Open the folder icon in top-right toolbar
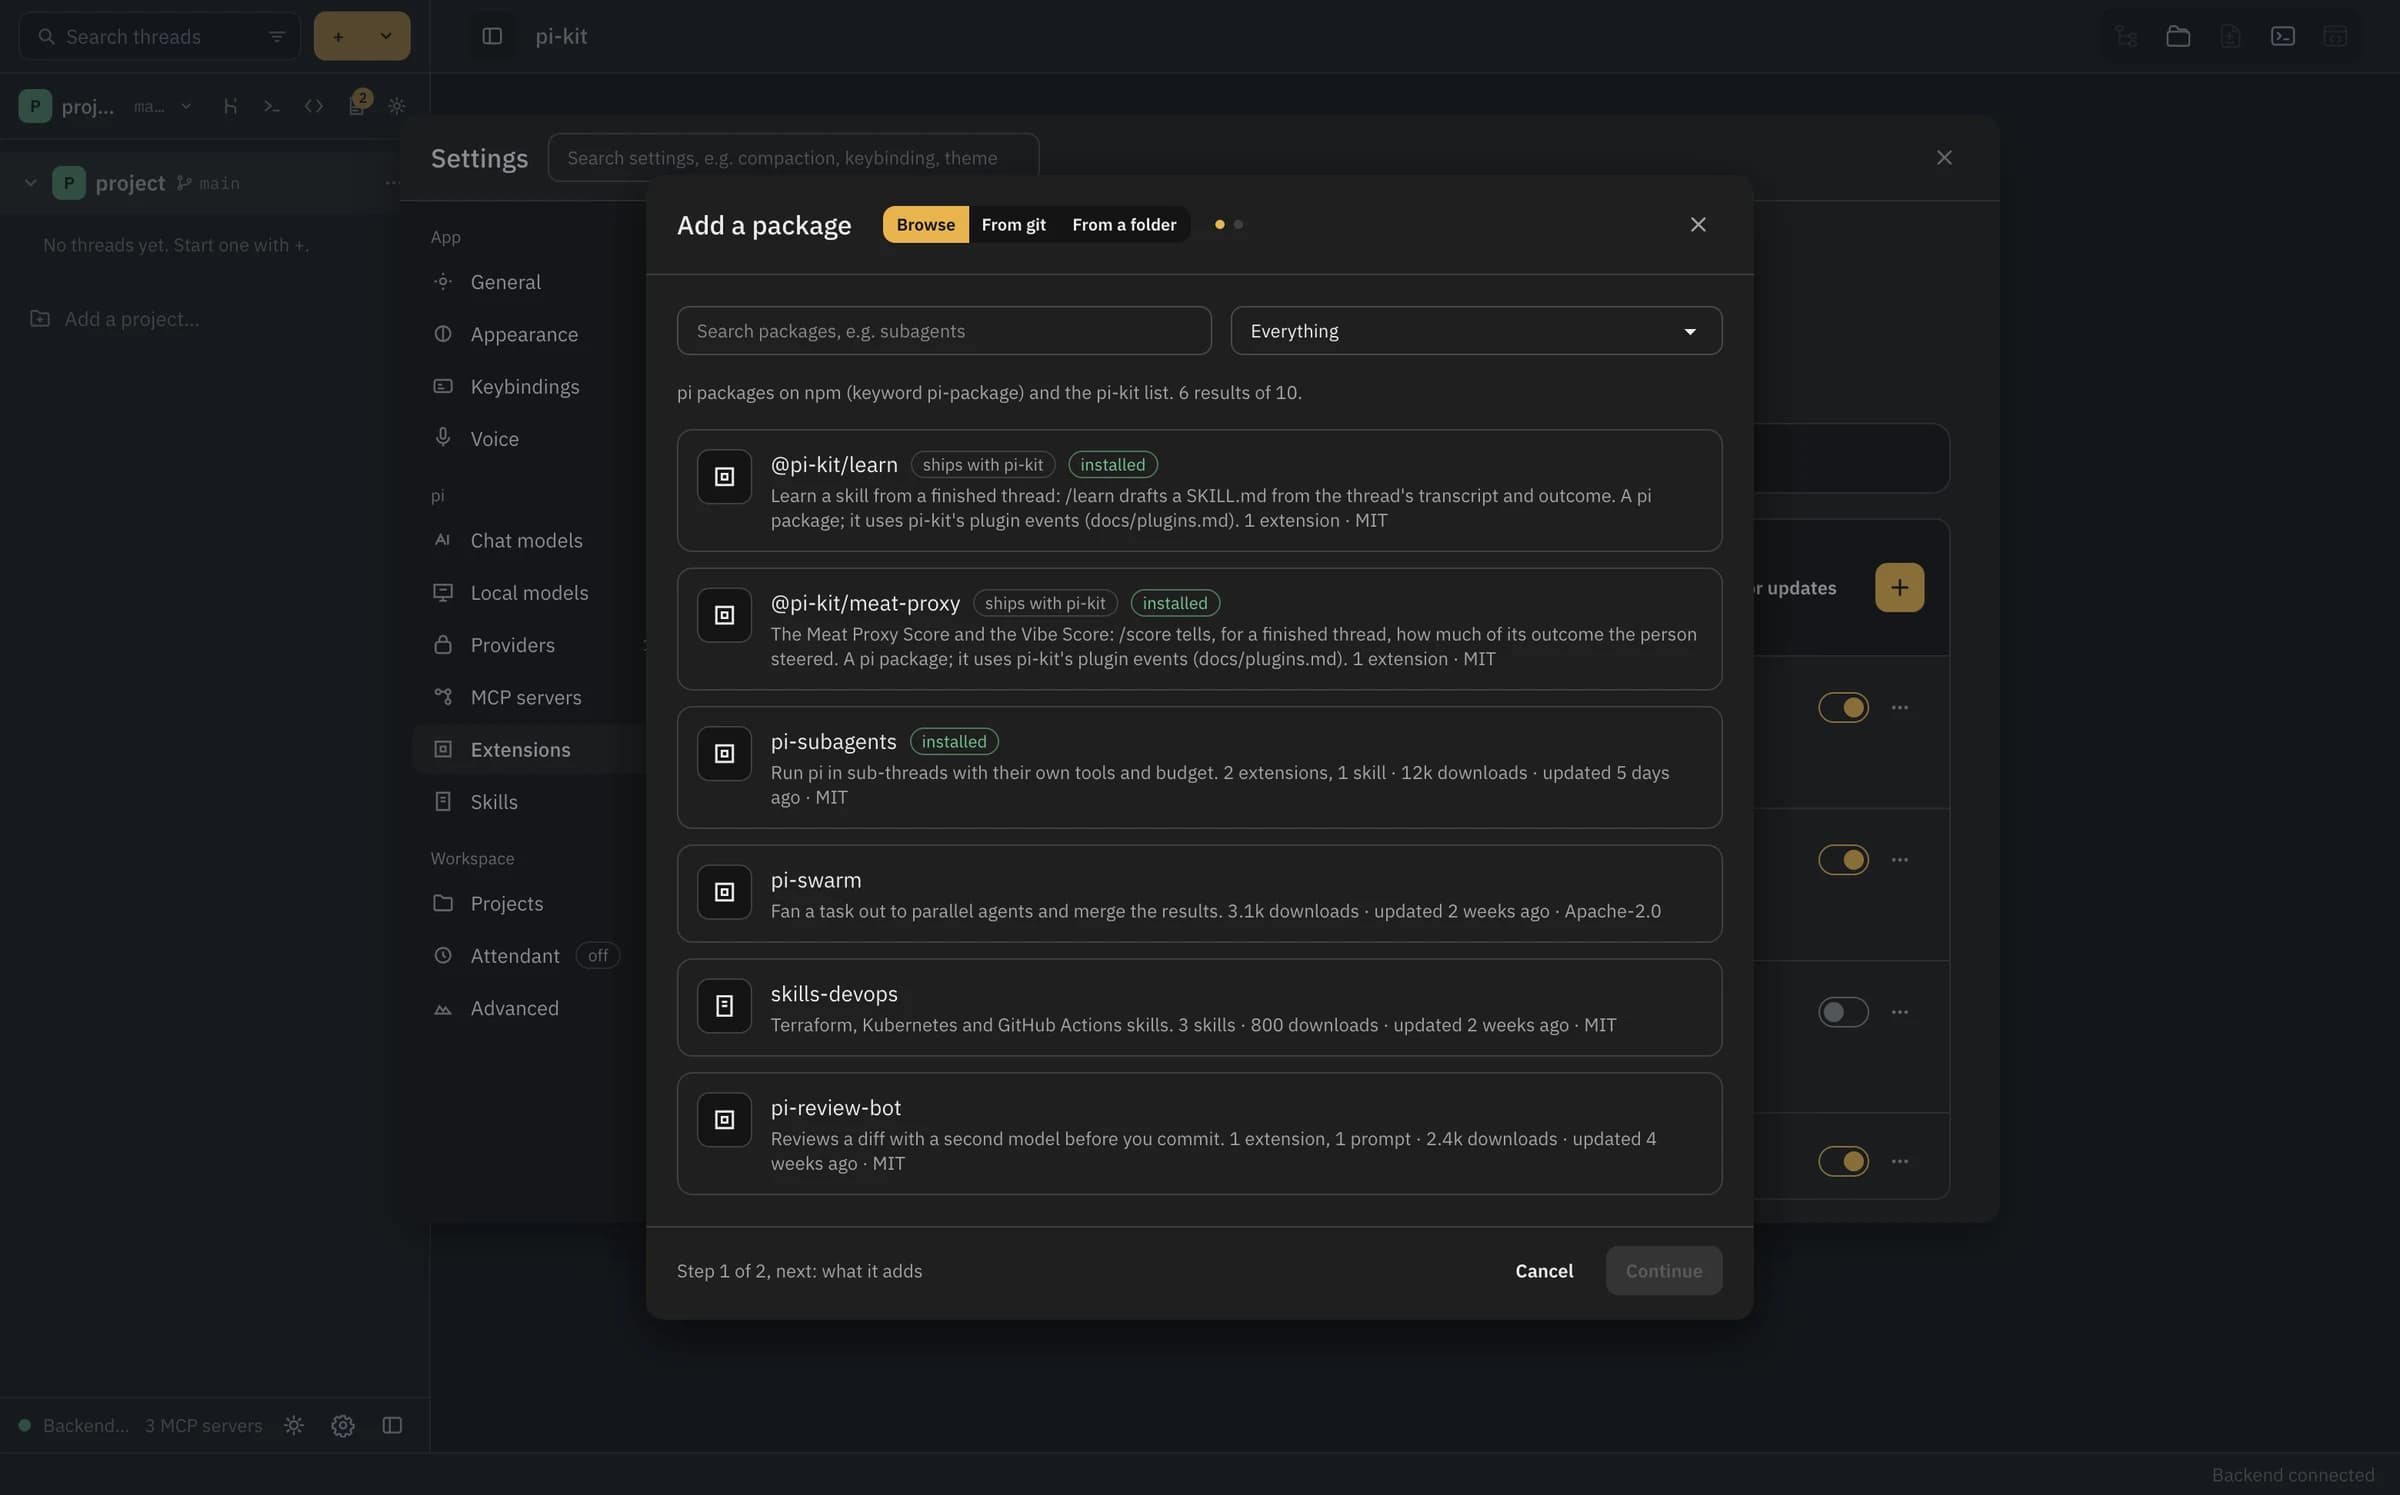Image resolution: width=2400 pixels, height=1495 pixels. pos(2178,36)
